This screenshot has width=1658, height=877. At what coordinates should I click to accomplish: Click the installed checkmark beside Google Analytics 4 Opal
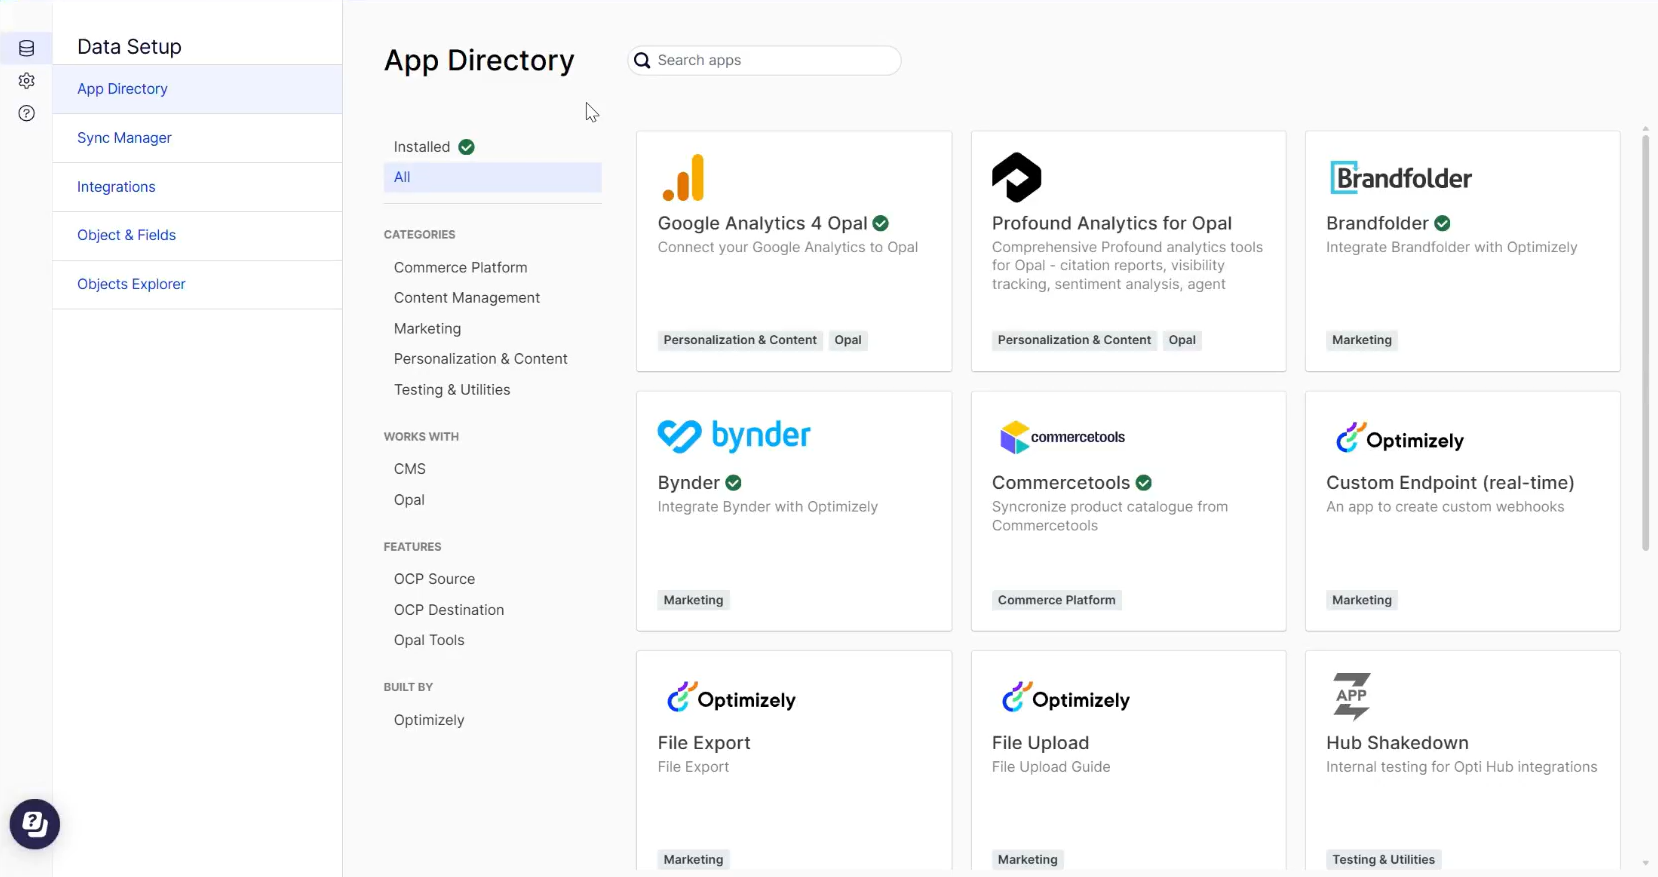click(x=881, y=223)
